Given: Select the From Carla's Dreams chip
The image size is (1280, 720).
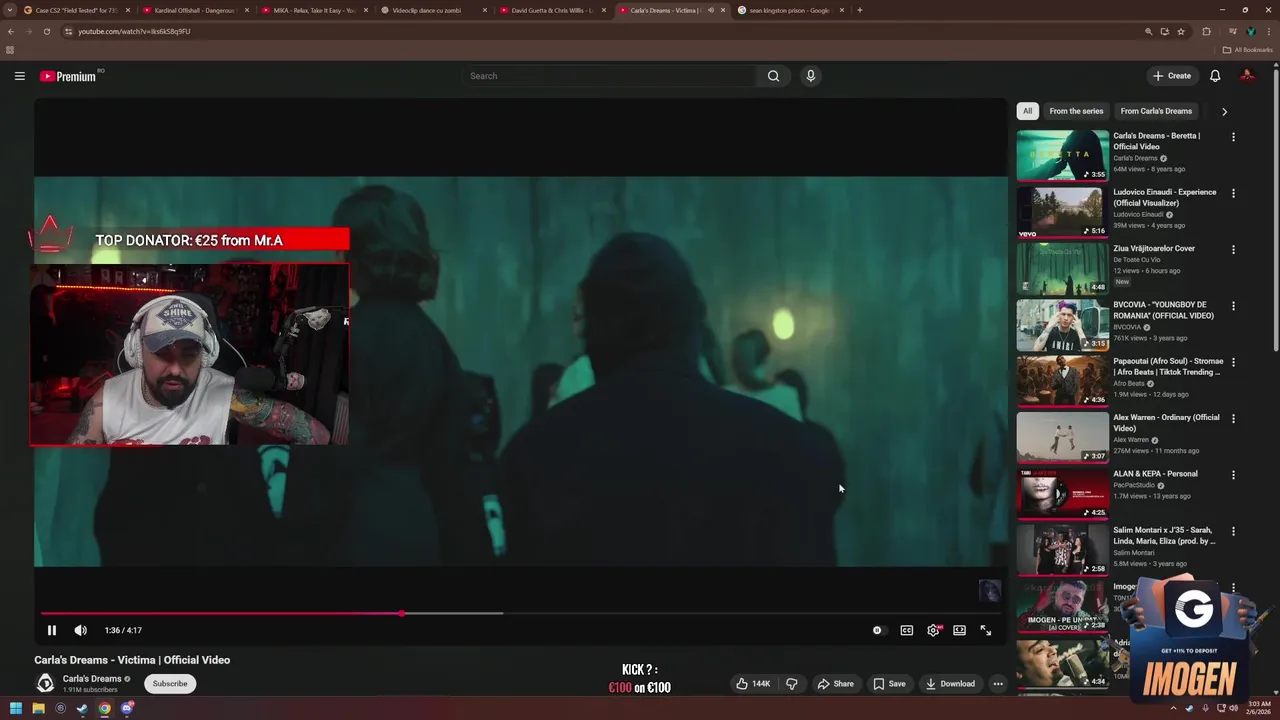Looking at the screenshot, I should click(x=1156, y=111).
